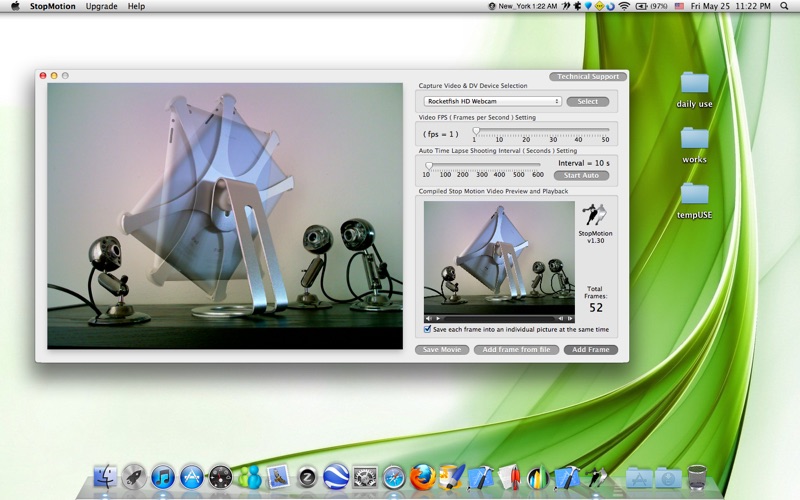Click the Total Frames count '52'
800x500 pixels.
pyautogui.click(x=596, y=308)
